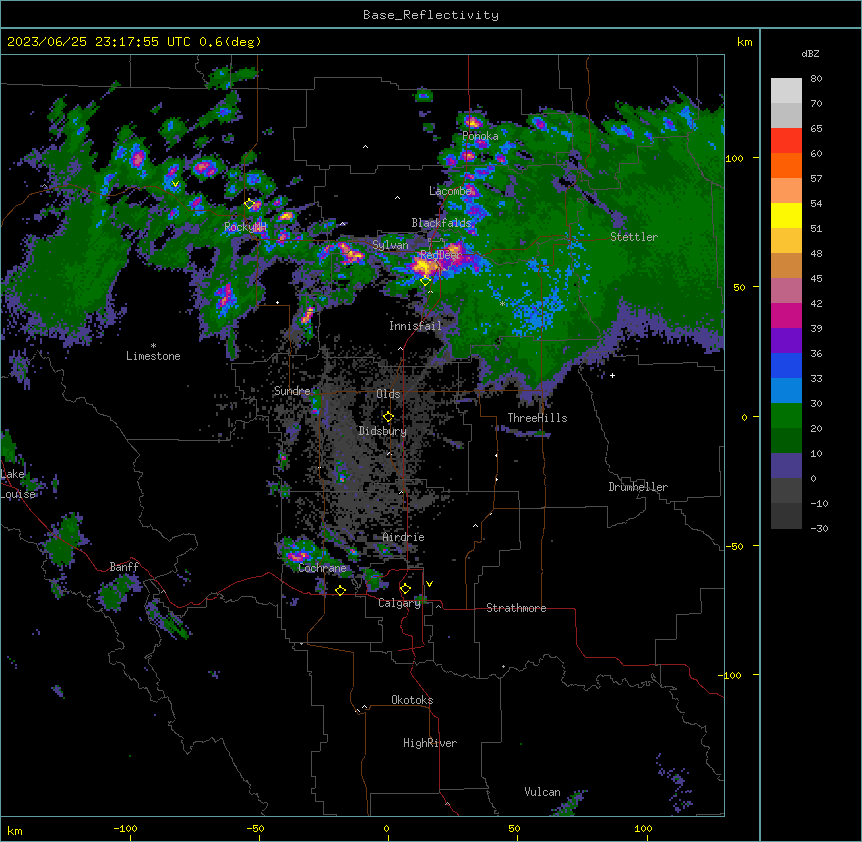Click the yellow diamond marker below Cochrane

(340, 590)
